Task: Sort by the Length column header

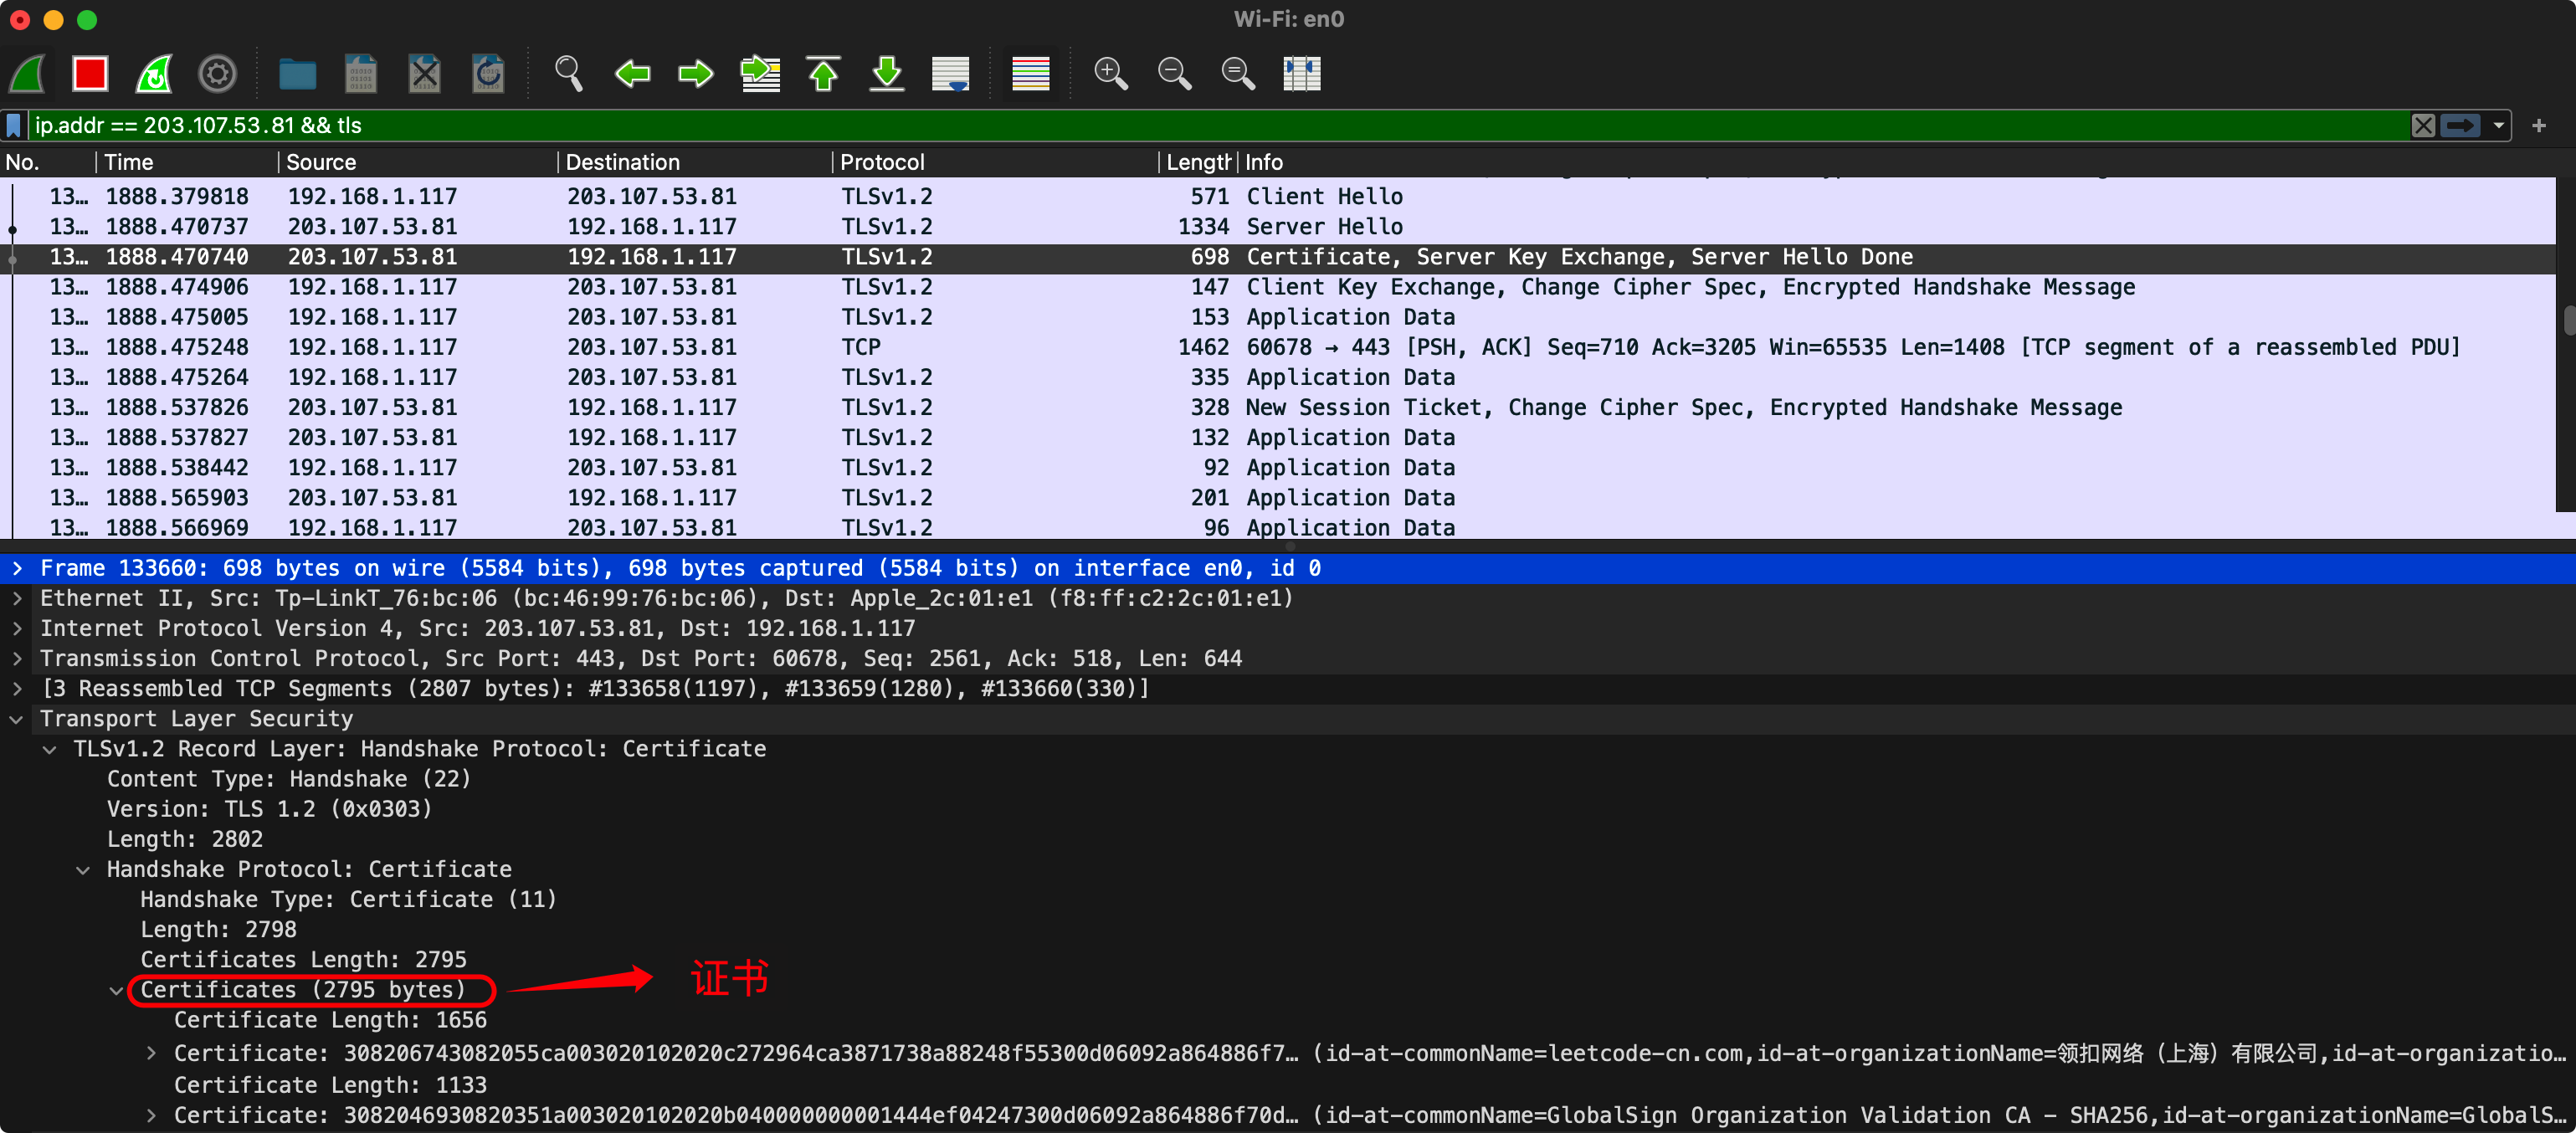Action: point(1199,162)
